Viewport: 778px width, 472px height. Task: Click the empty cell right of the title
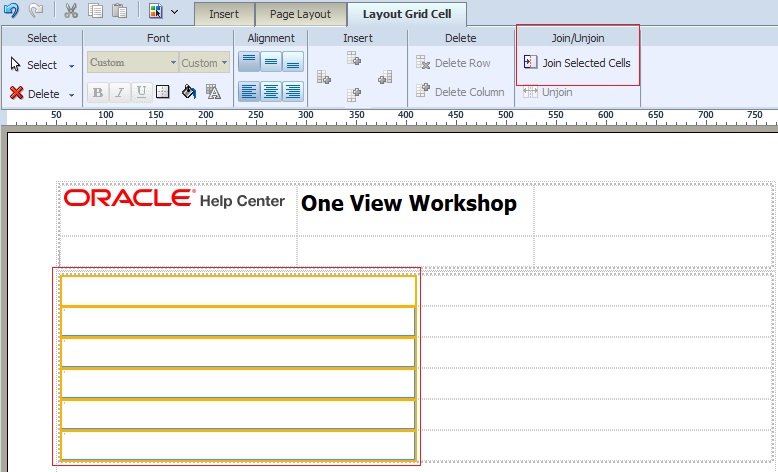(x=653, y=209)
